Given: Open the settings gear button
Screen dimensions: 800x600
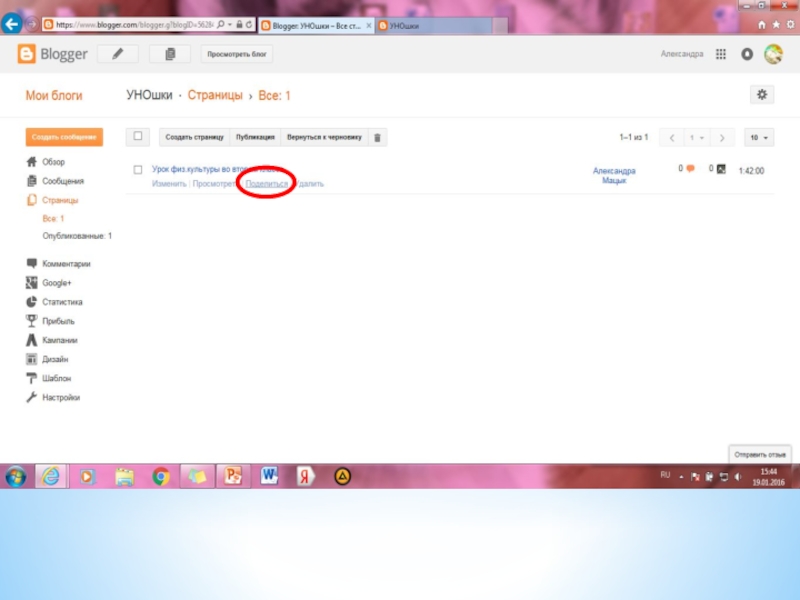Looking at the screenshot, I should point(762,94).
